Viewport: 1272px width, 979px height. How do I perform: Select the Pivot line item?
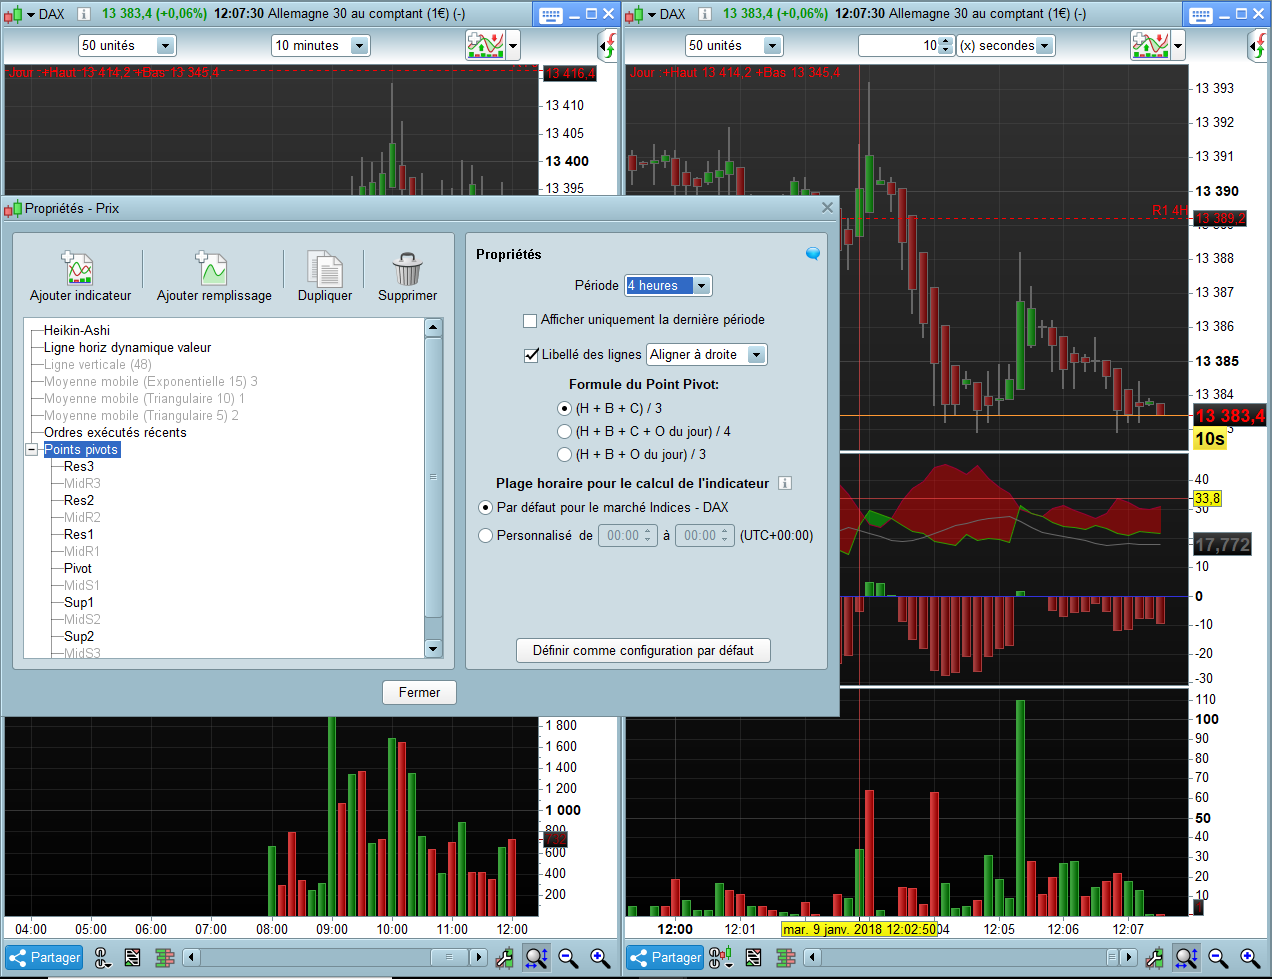pos(78,568)
